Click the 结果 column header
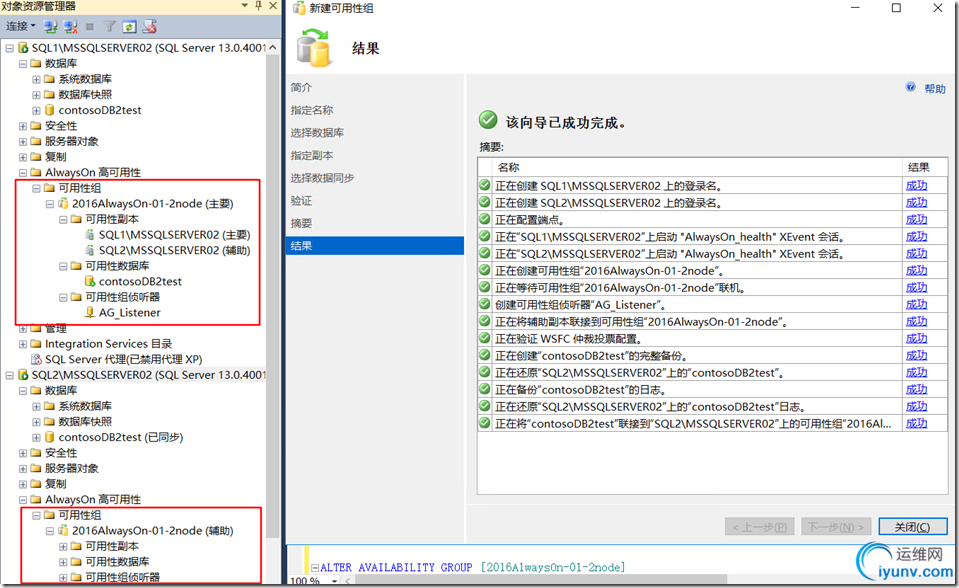959x588 pixels. (925, 167)
